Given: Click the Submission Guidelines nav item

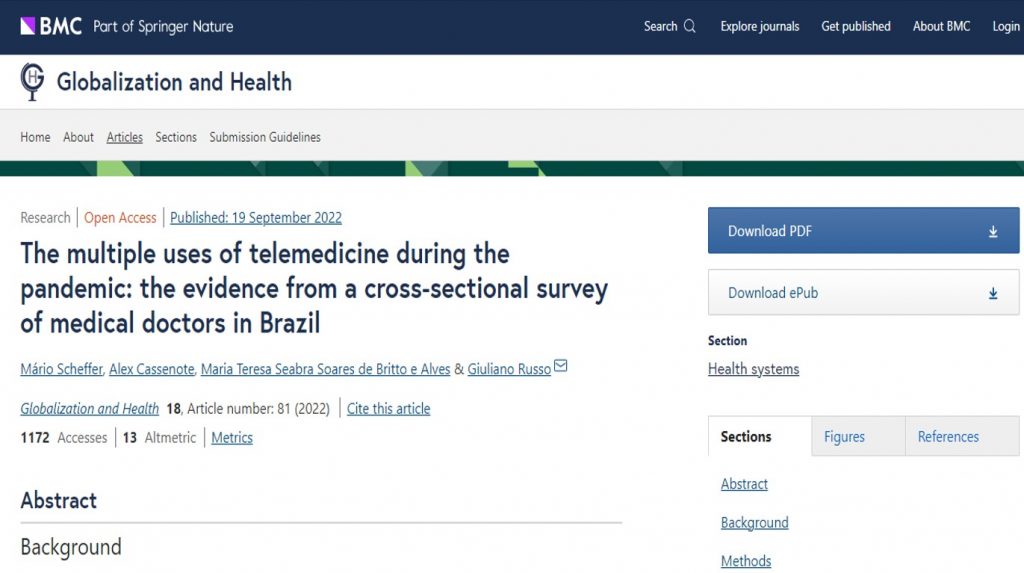Looking at the screenshot, I should click(x=265, y=137).
